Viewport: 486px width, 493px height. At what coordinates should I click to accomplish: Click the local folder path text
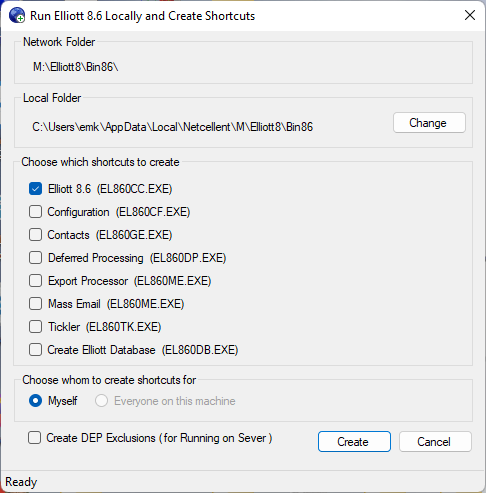(173, 127)
